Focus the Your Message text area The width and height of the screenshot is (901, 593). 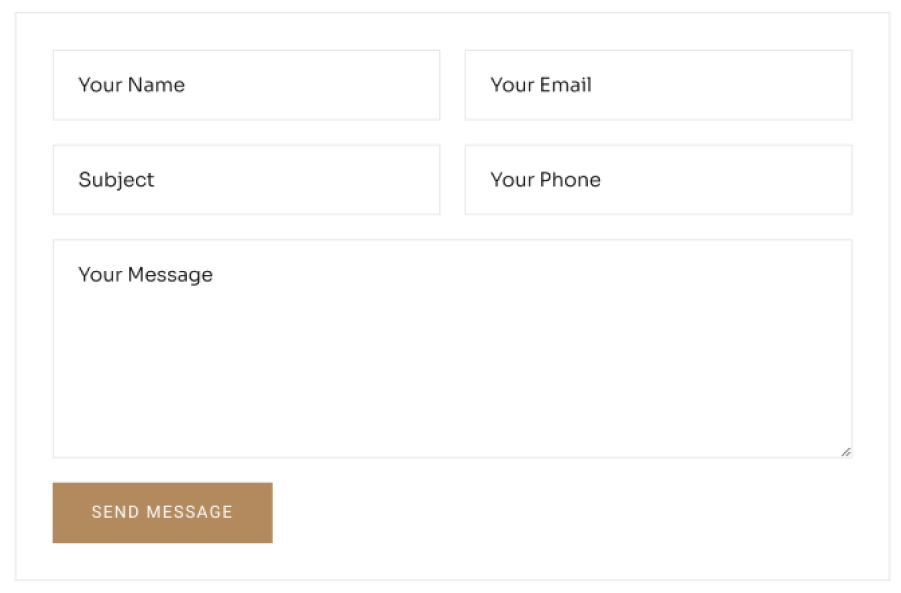(452, 348)
